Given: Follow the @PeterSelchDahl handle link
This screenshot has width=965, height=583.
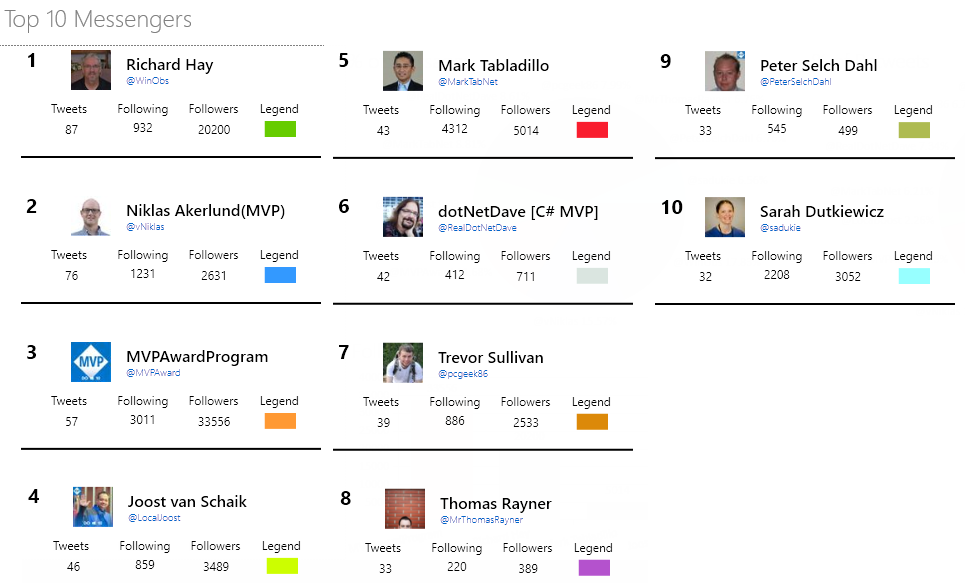Looking at the screenshot, I should 795,82.
